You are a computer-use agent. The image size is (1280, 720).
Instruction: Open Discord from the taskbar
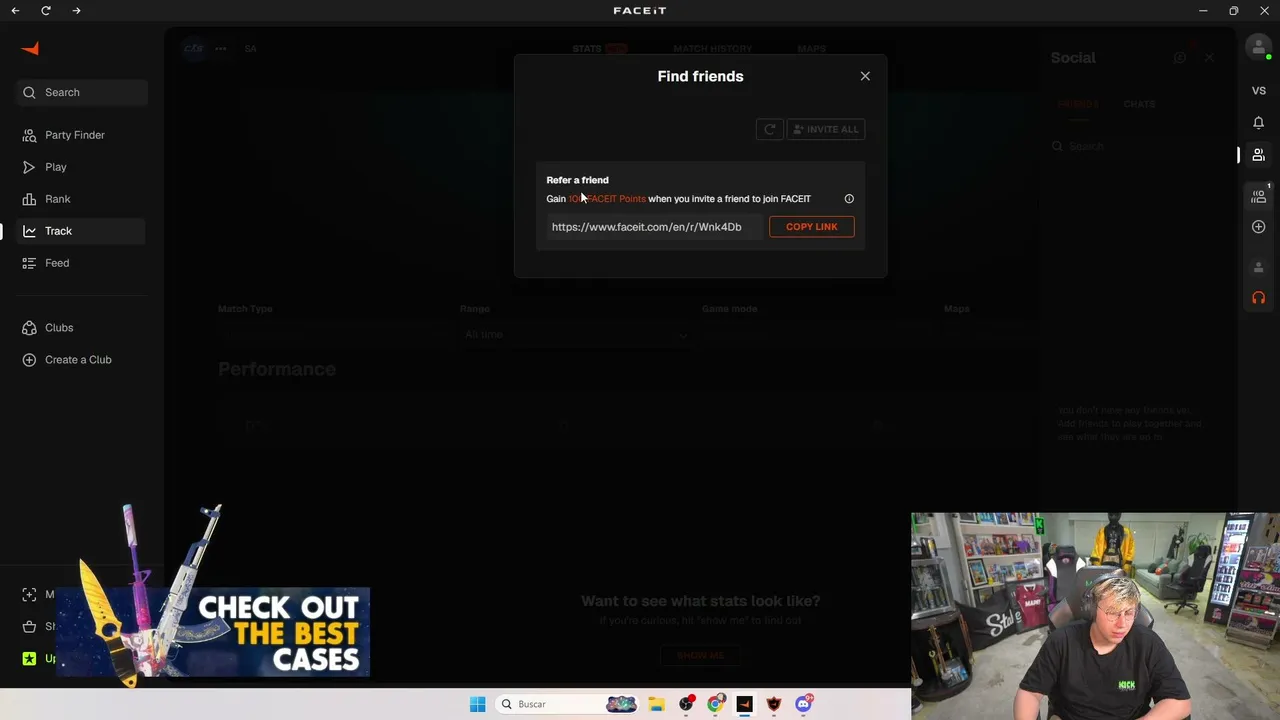pos(803,704)
